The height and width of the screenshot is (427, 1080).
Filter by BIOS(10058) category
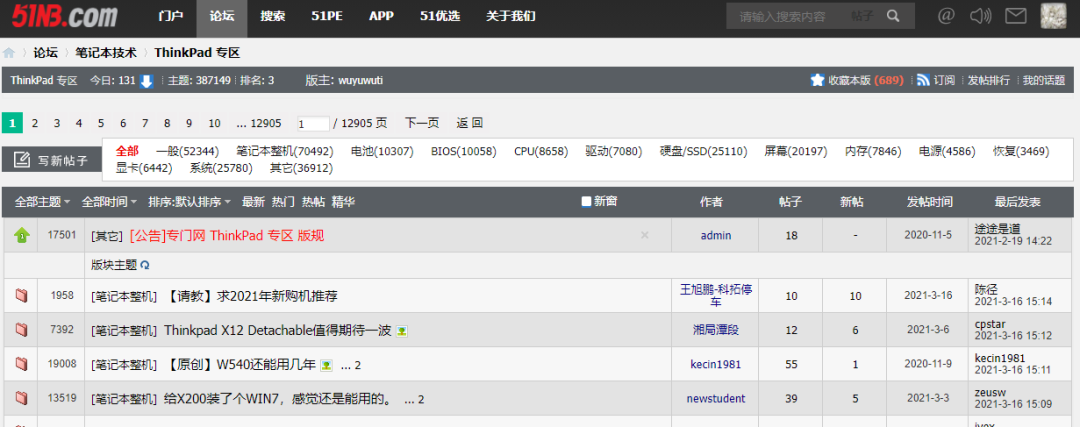[x=464, y=152]
